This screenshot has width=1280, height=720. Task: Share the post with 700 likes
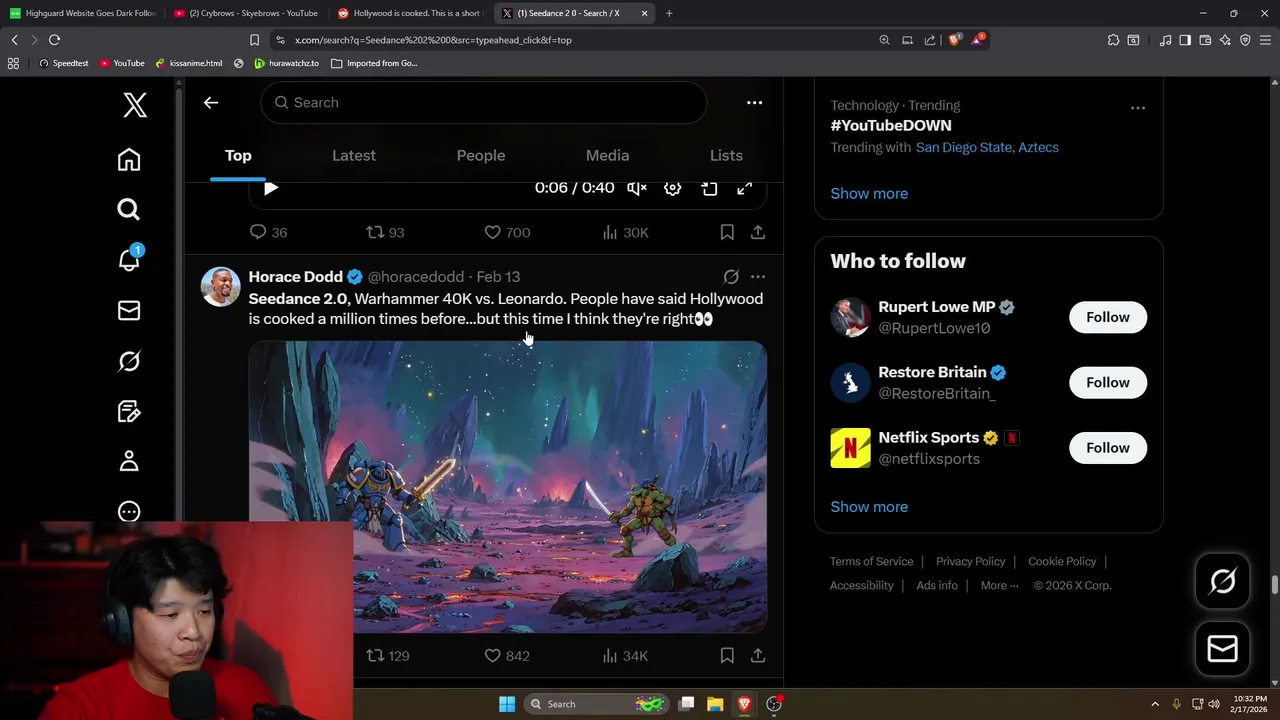point(758,232)
